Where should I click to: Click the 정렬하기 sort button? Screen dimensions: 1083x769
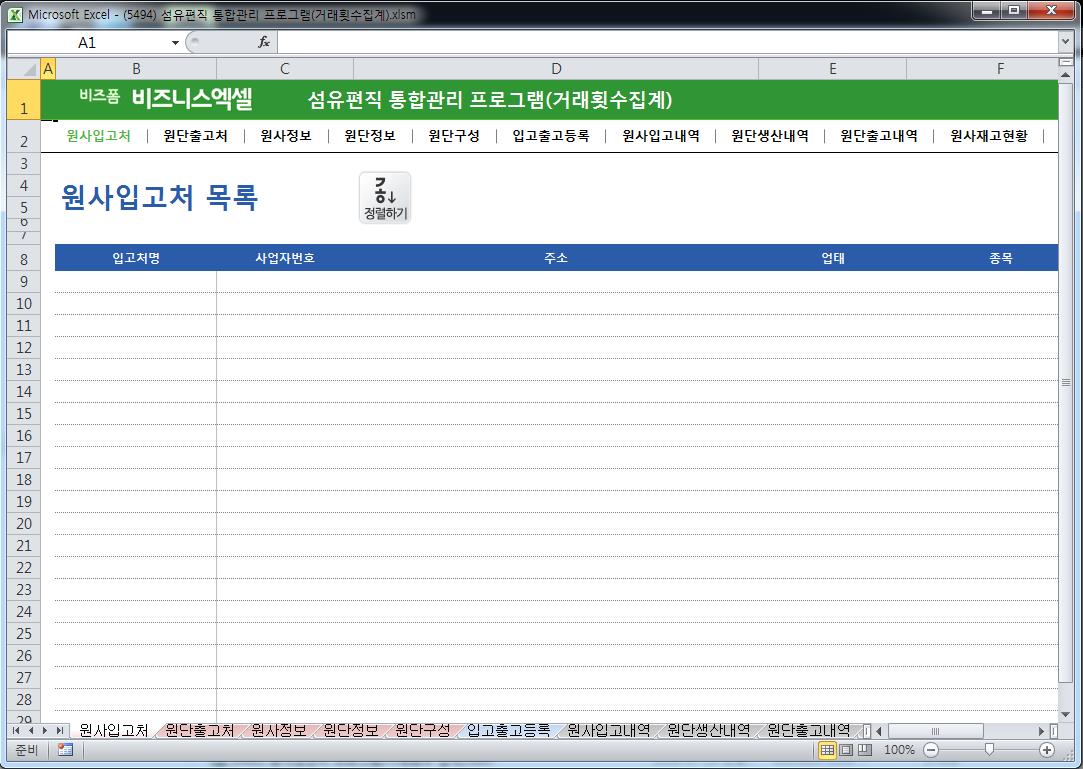[x=385, y=198]
